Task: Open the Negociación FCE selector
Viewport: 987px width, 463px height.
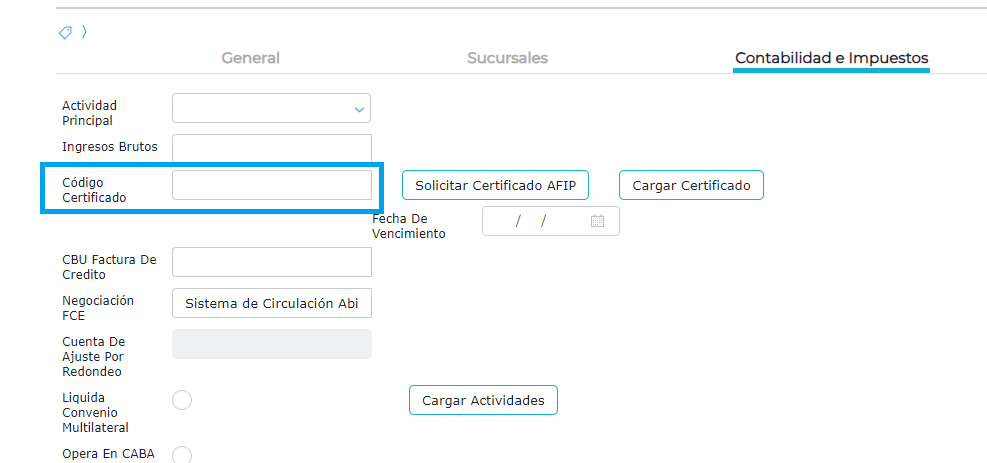Action: (271, 304)
